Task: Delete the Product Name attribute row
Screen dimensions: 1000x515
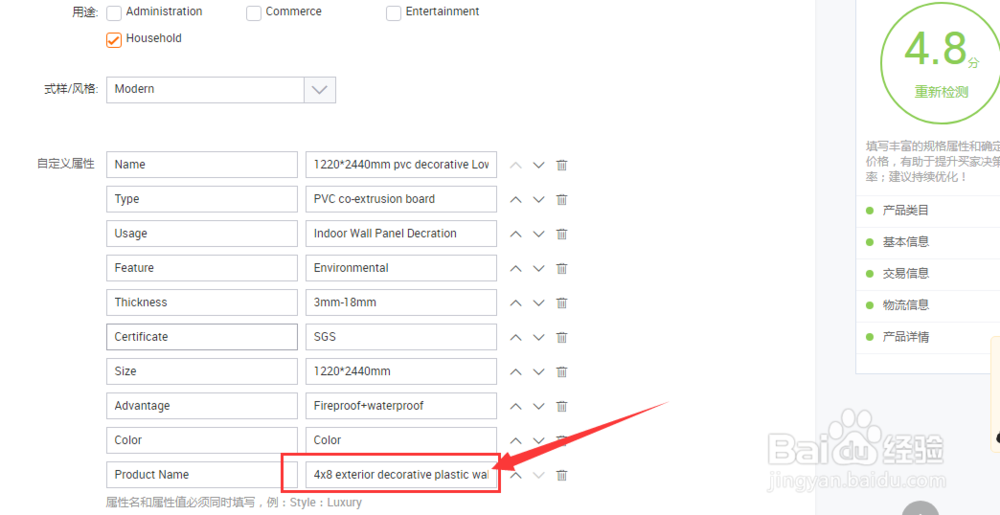Action: (562, 476)
